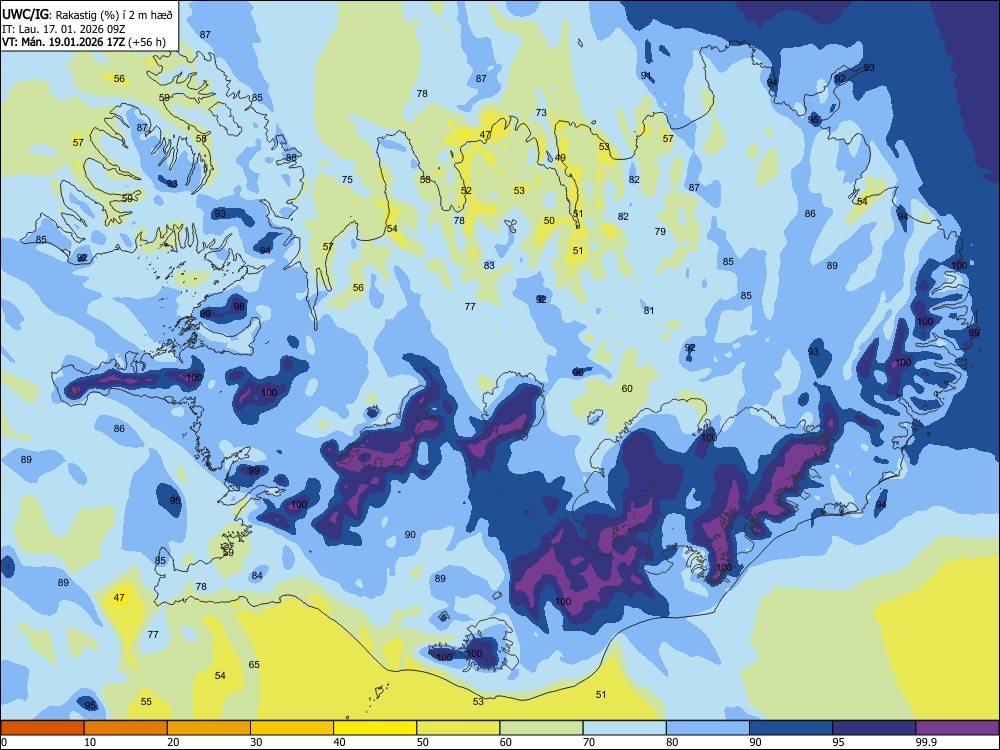
Task: Pick the 20–30 legend color band
Action: [209, 728]
